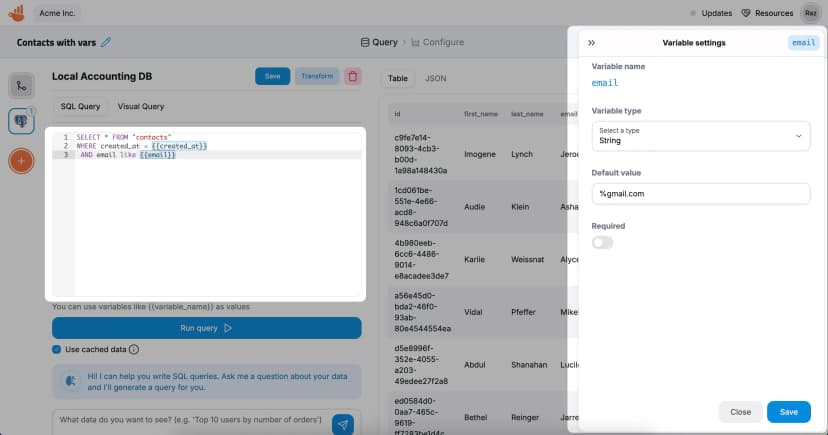Collapse the Variable settings panel with double-chevron icon

[591, 43]
